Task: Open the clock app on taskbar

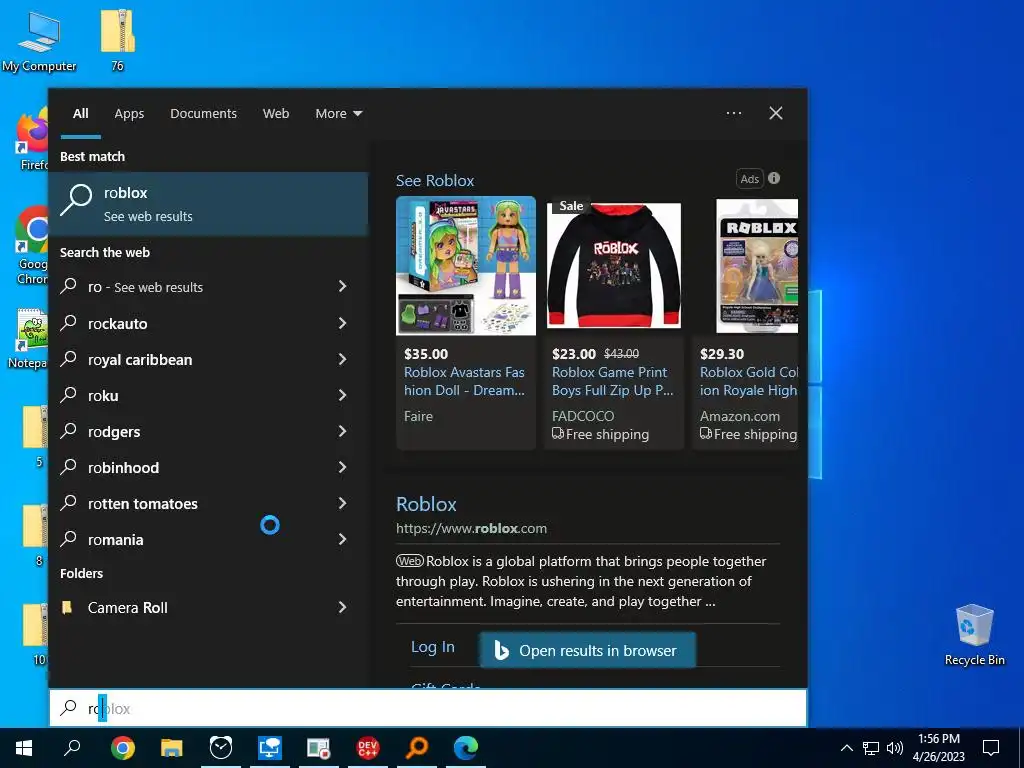Action: point(221,747)
